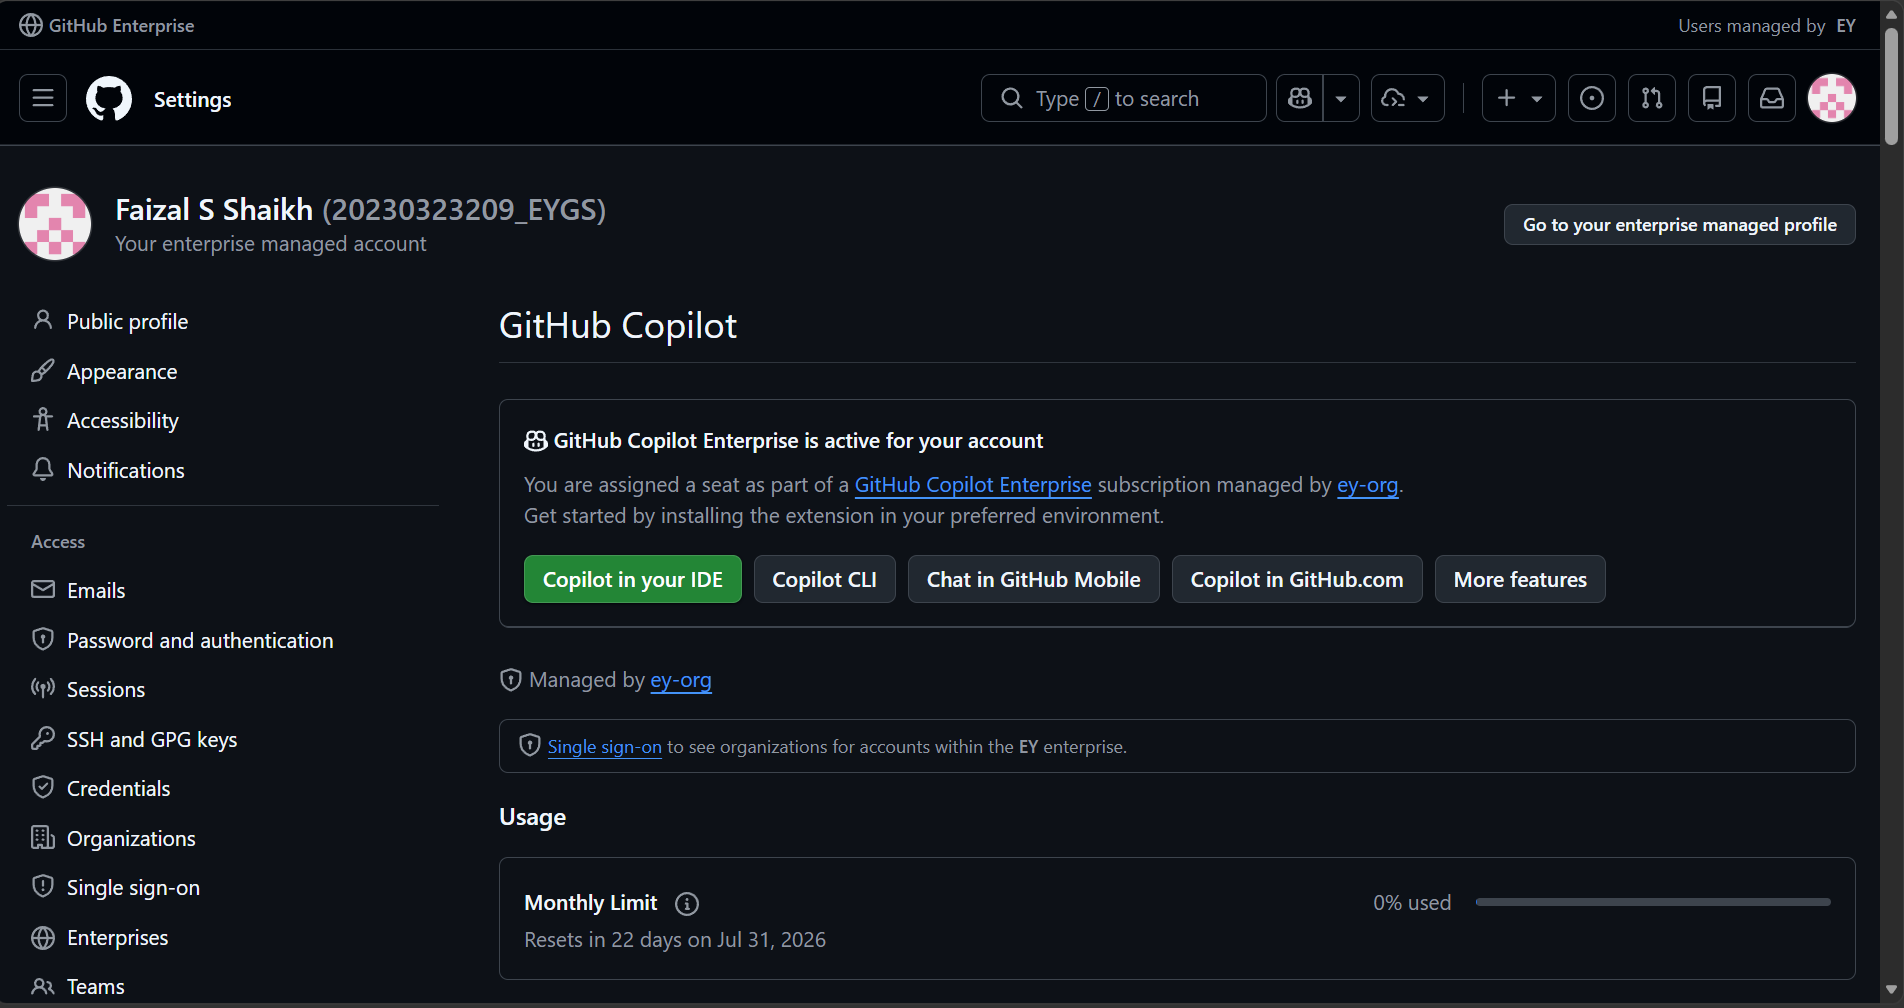The height and width of the screenshot is (1008, 1904).
Task: Open Emails settings
Action: [96, 590]
